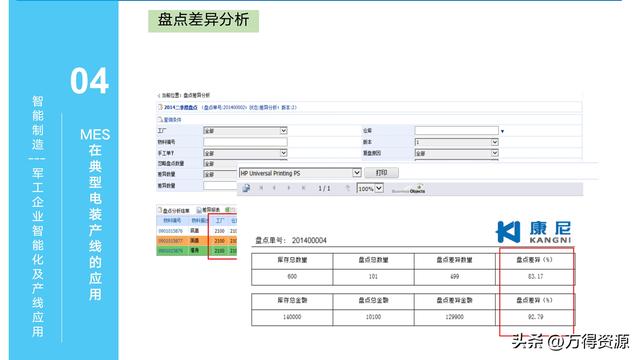
Task: Click the Kangni company logo
Action: click(533, 232)
